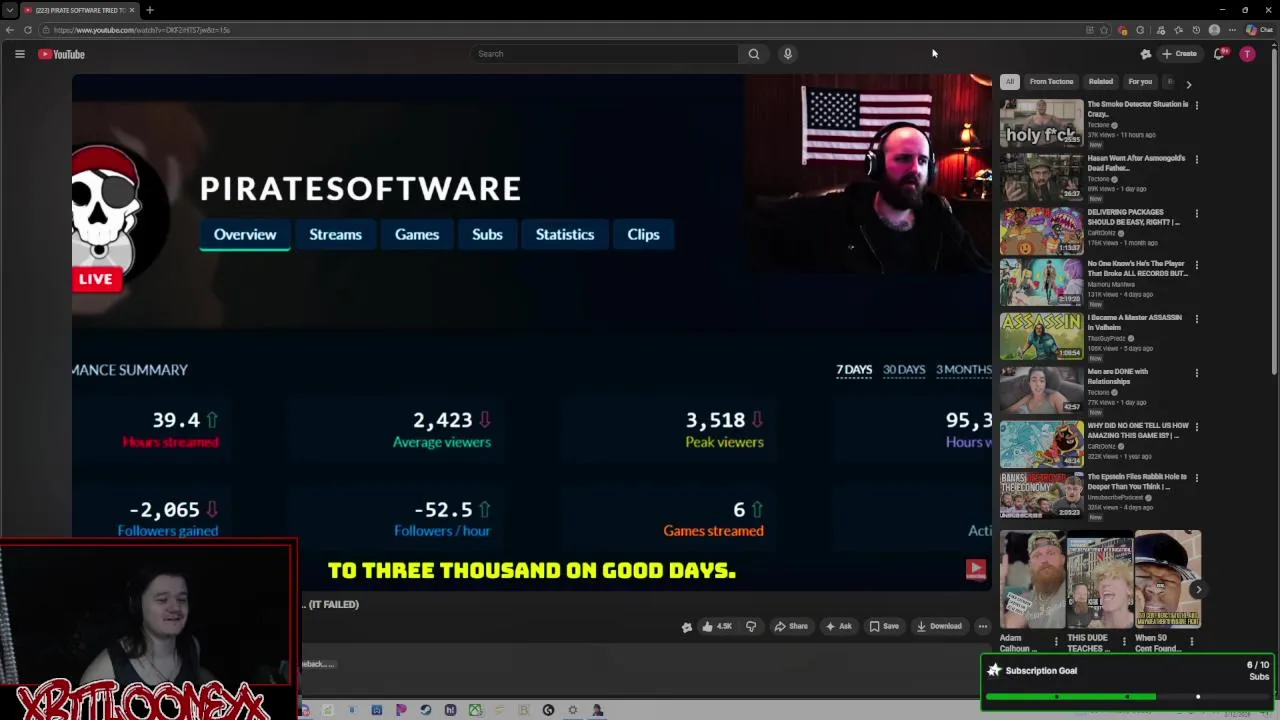1280x720 pixels.
Task: Switch to the PIRATE SOFTWARE browser tab
Action: click(78, 10)
